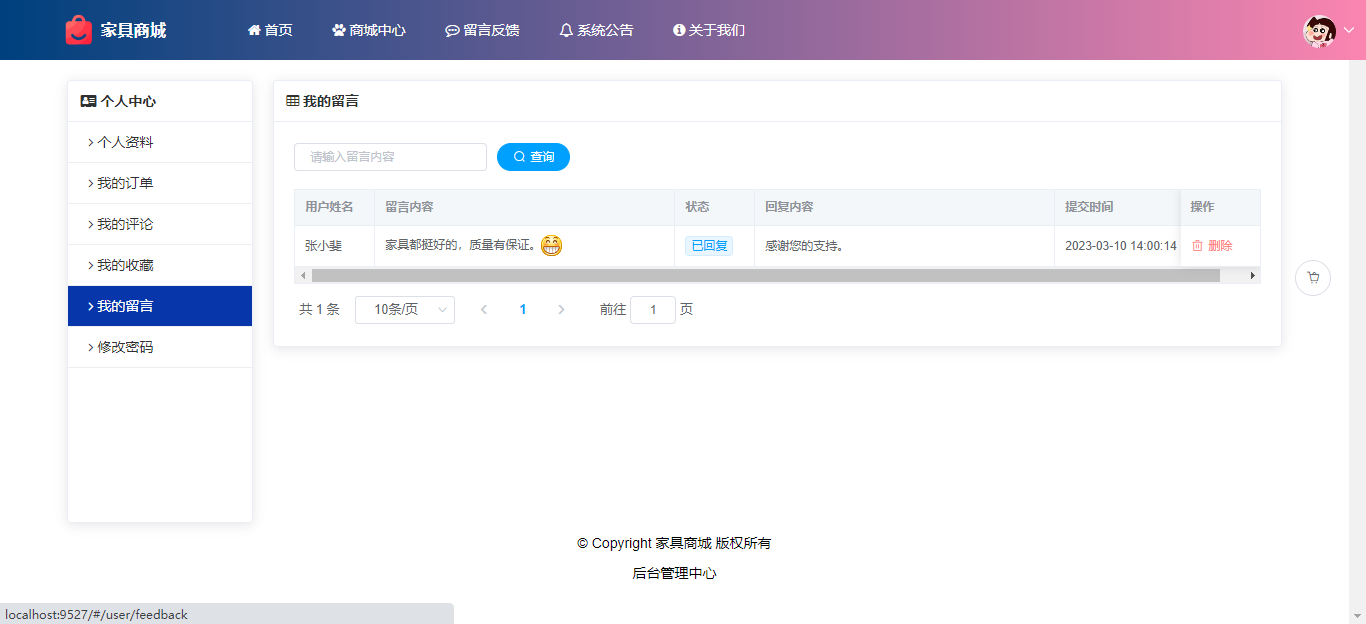Click the next page arrow in pagination
The height and width of the screenshot is (624, 1366).
click(x=561, y=310)
